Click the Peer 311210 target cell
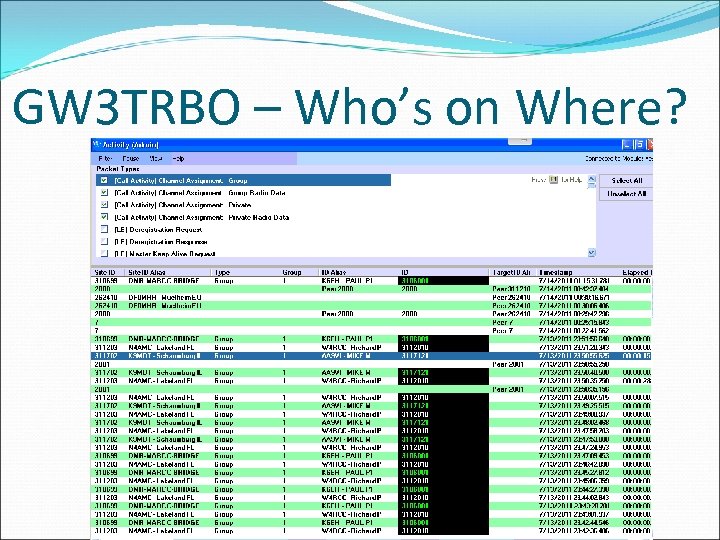Image resolution: width=720 pixels, height=540 pixels. pos(511,289)
